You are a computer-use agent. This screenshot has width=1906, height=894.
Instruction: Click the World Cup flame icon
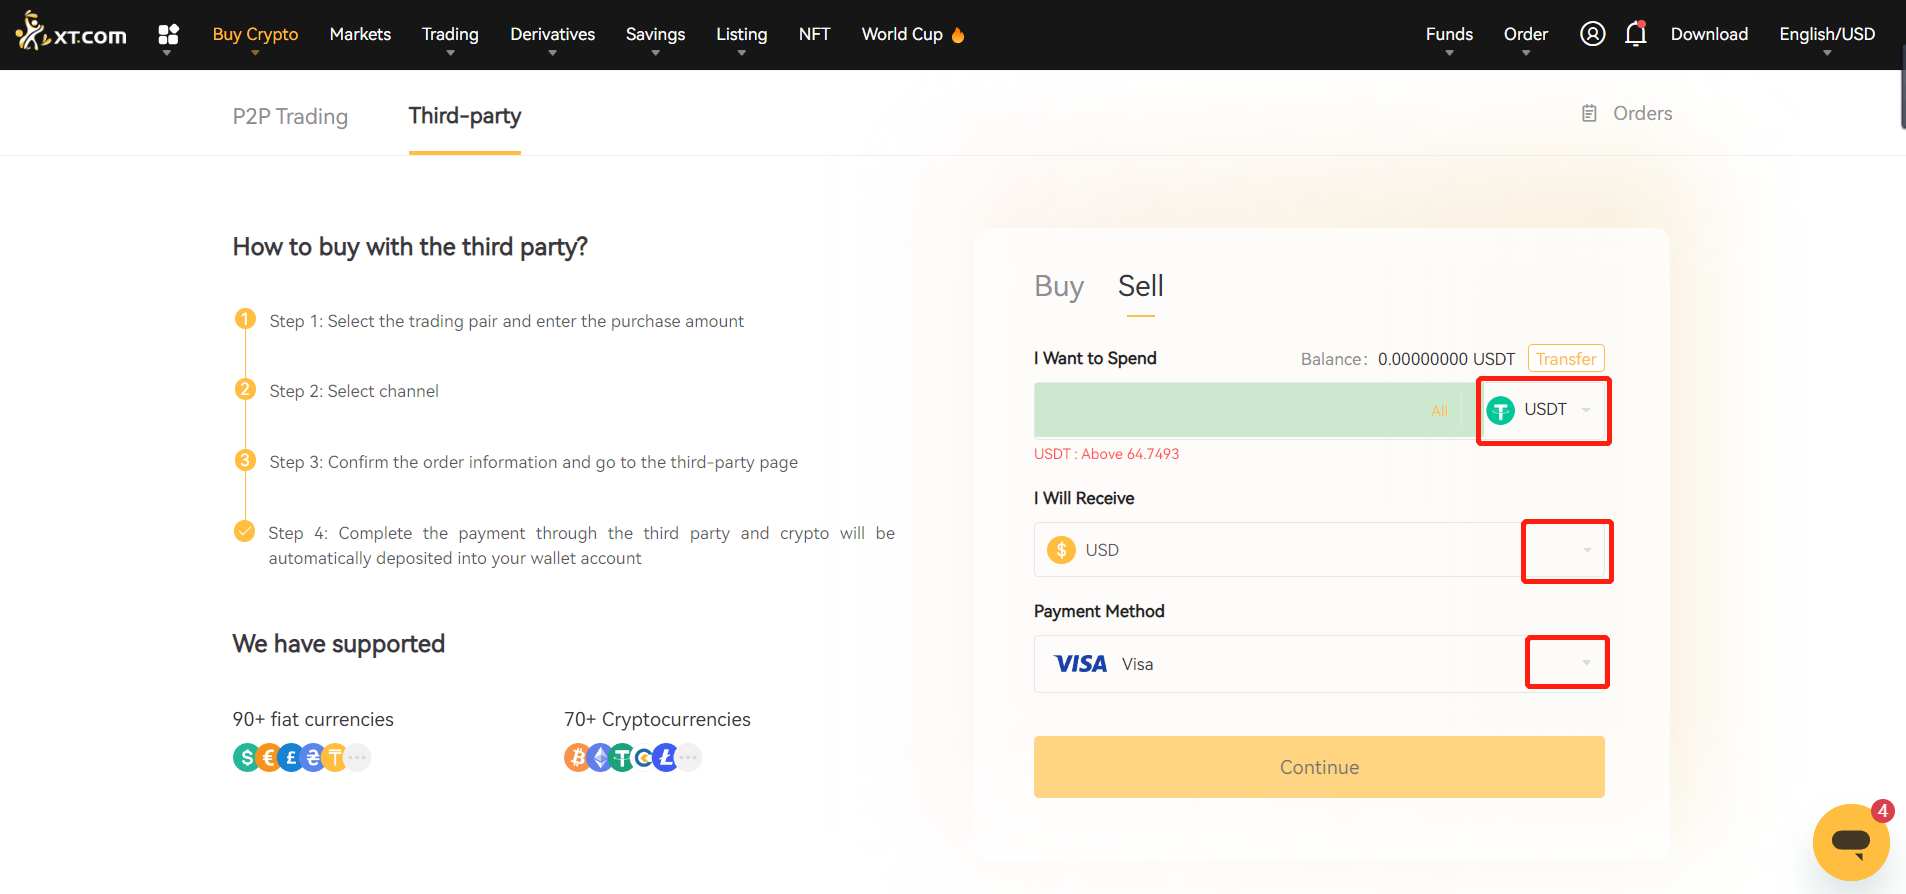pyautogui.click(x=958, y=35)
